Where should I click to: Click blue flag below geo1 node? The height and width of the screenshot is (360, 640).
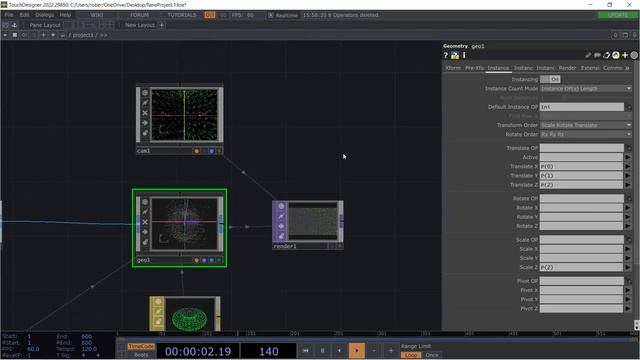click(x=212, y=260)
